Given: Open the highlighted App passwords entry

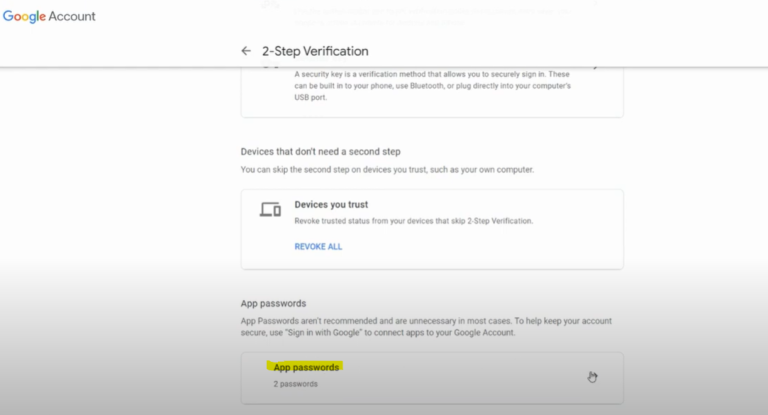Looking at the screenshot, I should click(x=306, y=367).
